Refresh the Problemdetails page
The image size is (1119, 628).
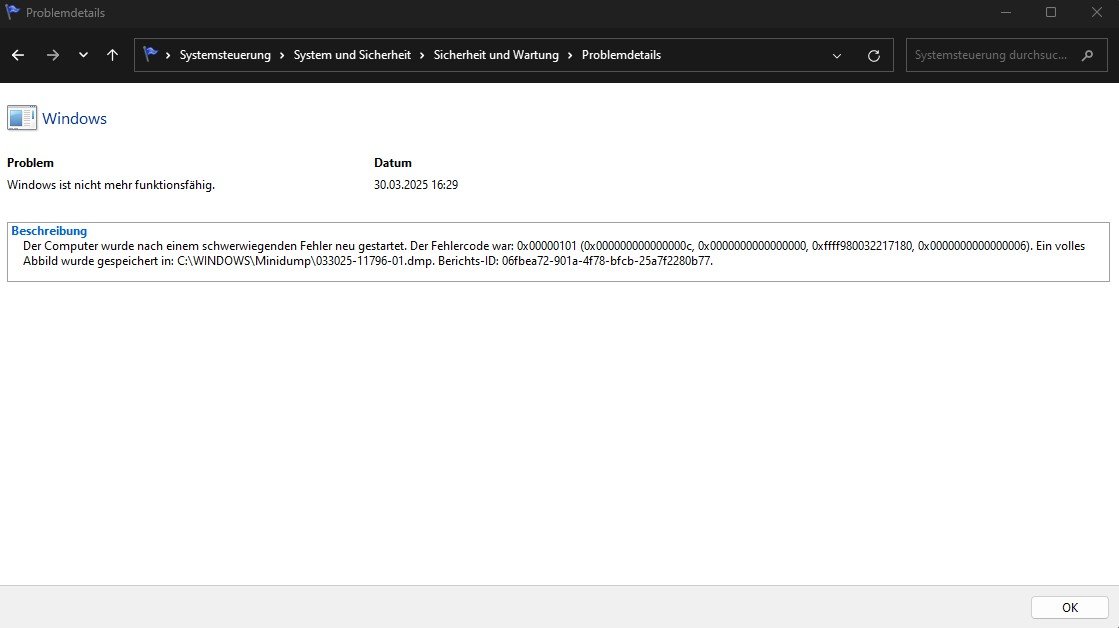coord(874,56)
